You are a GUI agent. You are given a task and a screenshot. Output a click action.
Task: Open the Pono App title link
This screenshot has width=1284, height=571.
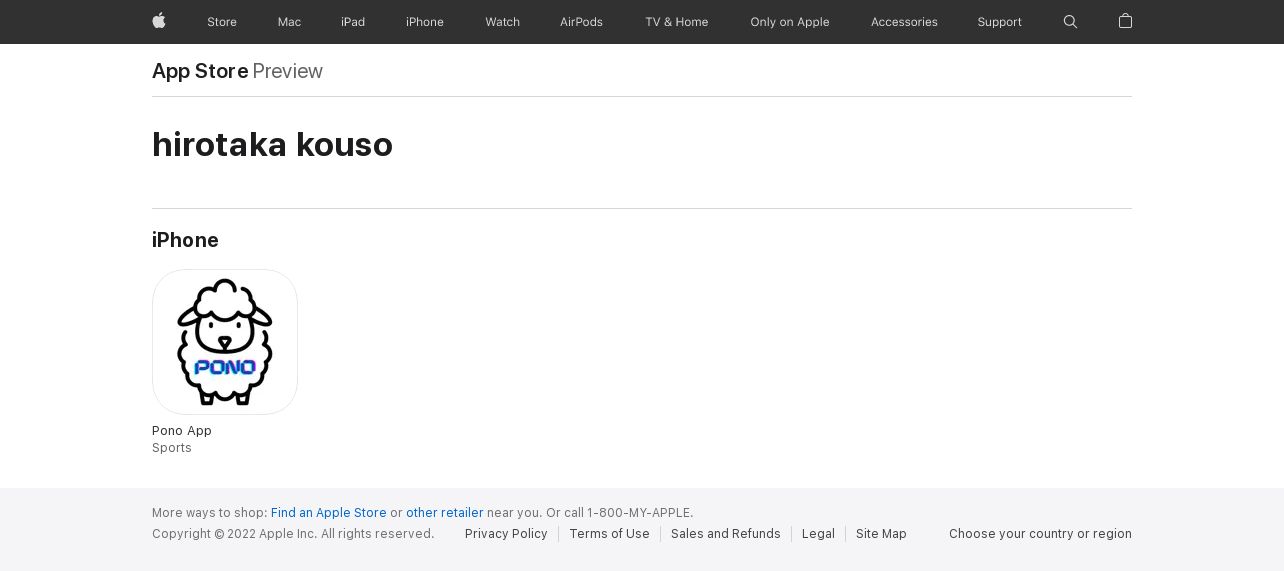tap(182, 431)
